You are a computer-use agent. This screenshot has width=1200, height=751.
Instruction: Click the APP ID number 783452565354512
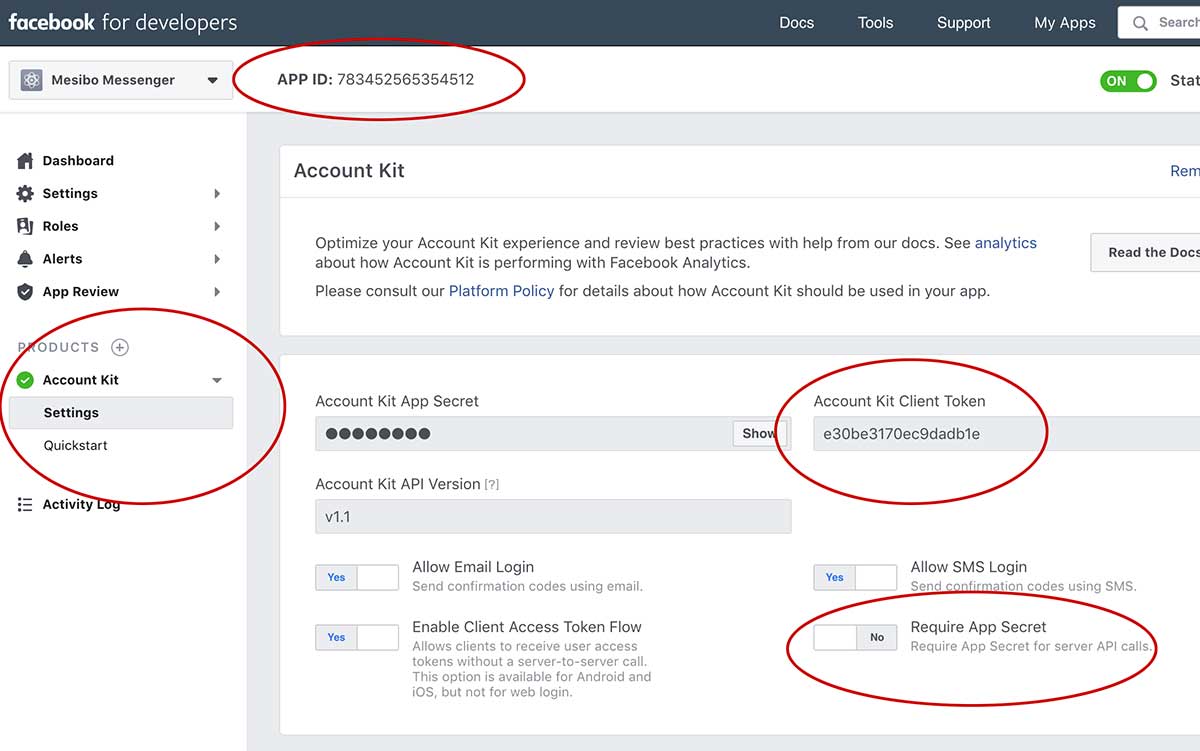tap(405, 79)
